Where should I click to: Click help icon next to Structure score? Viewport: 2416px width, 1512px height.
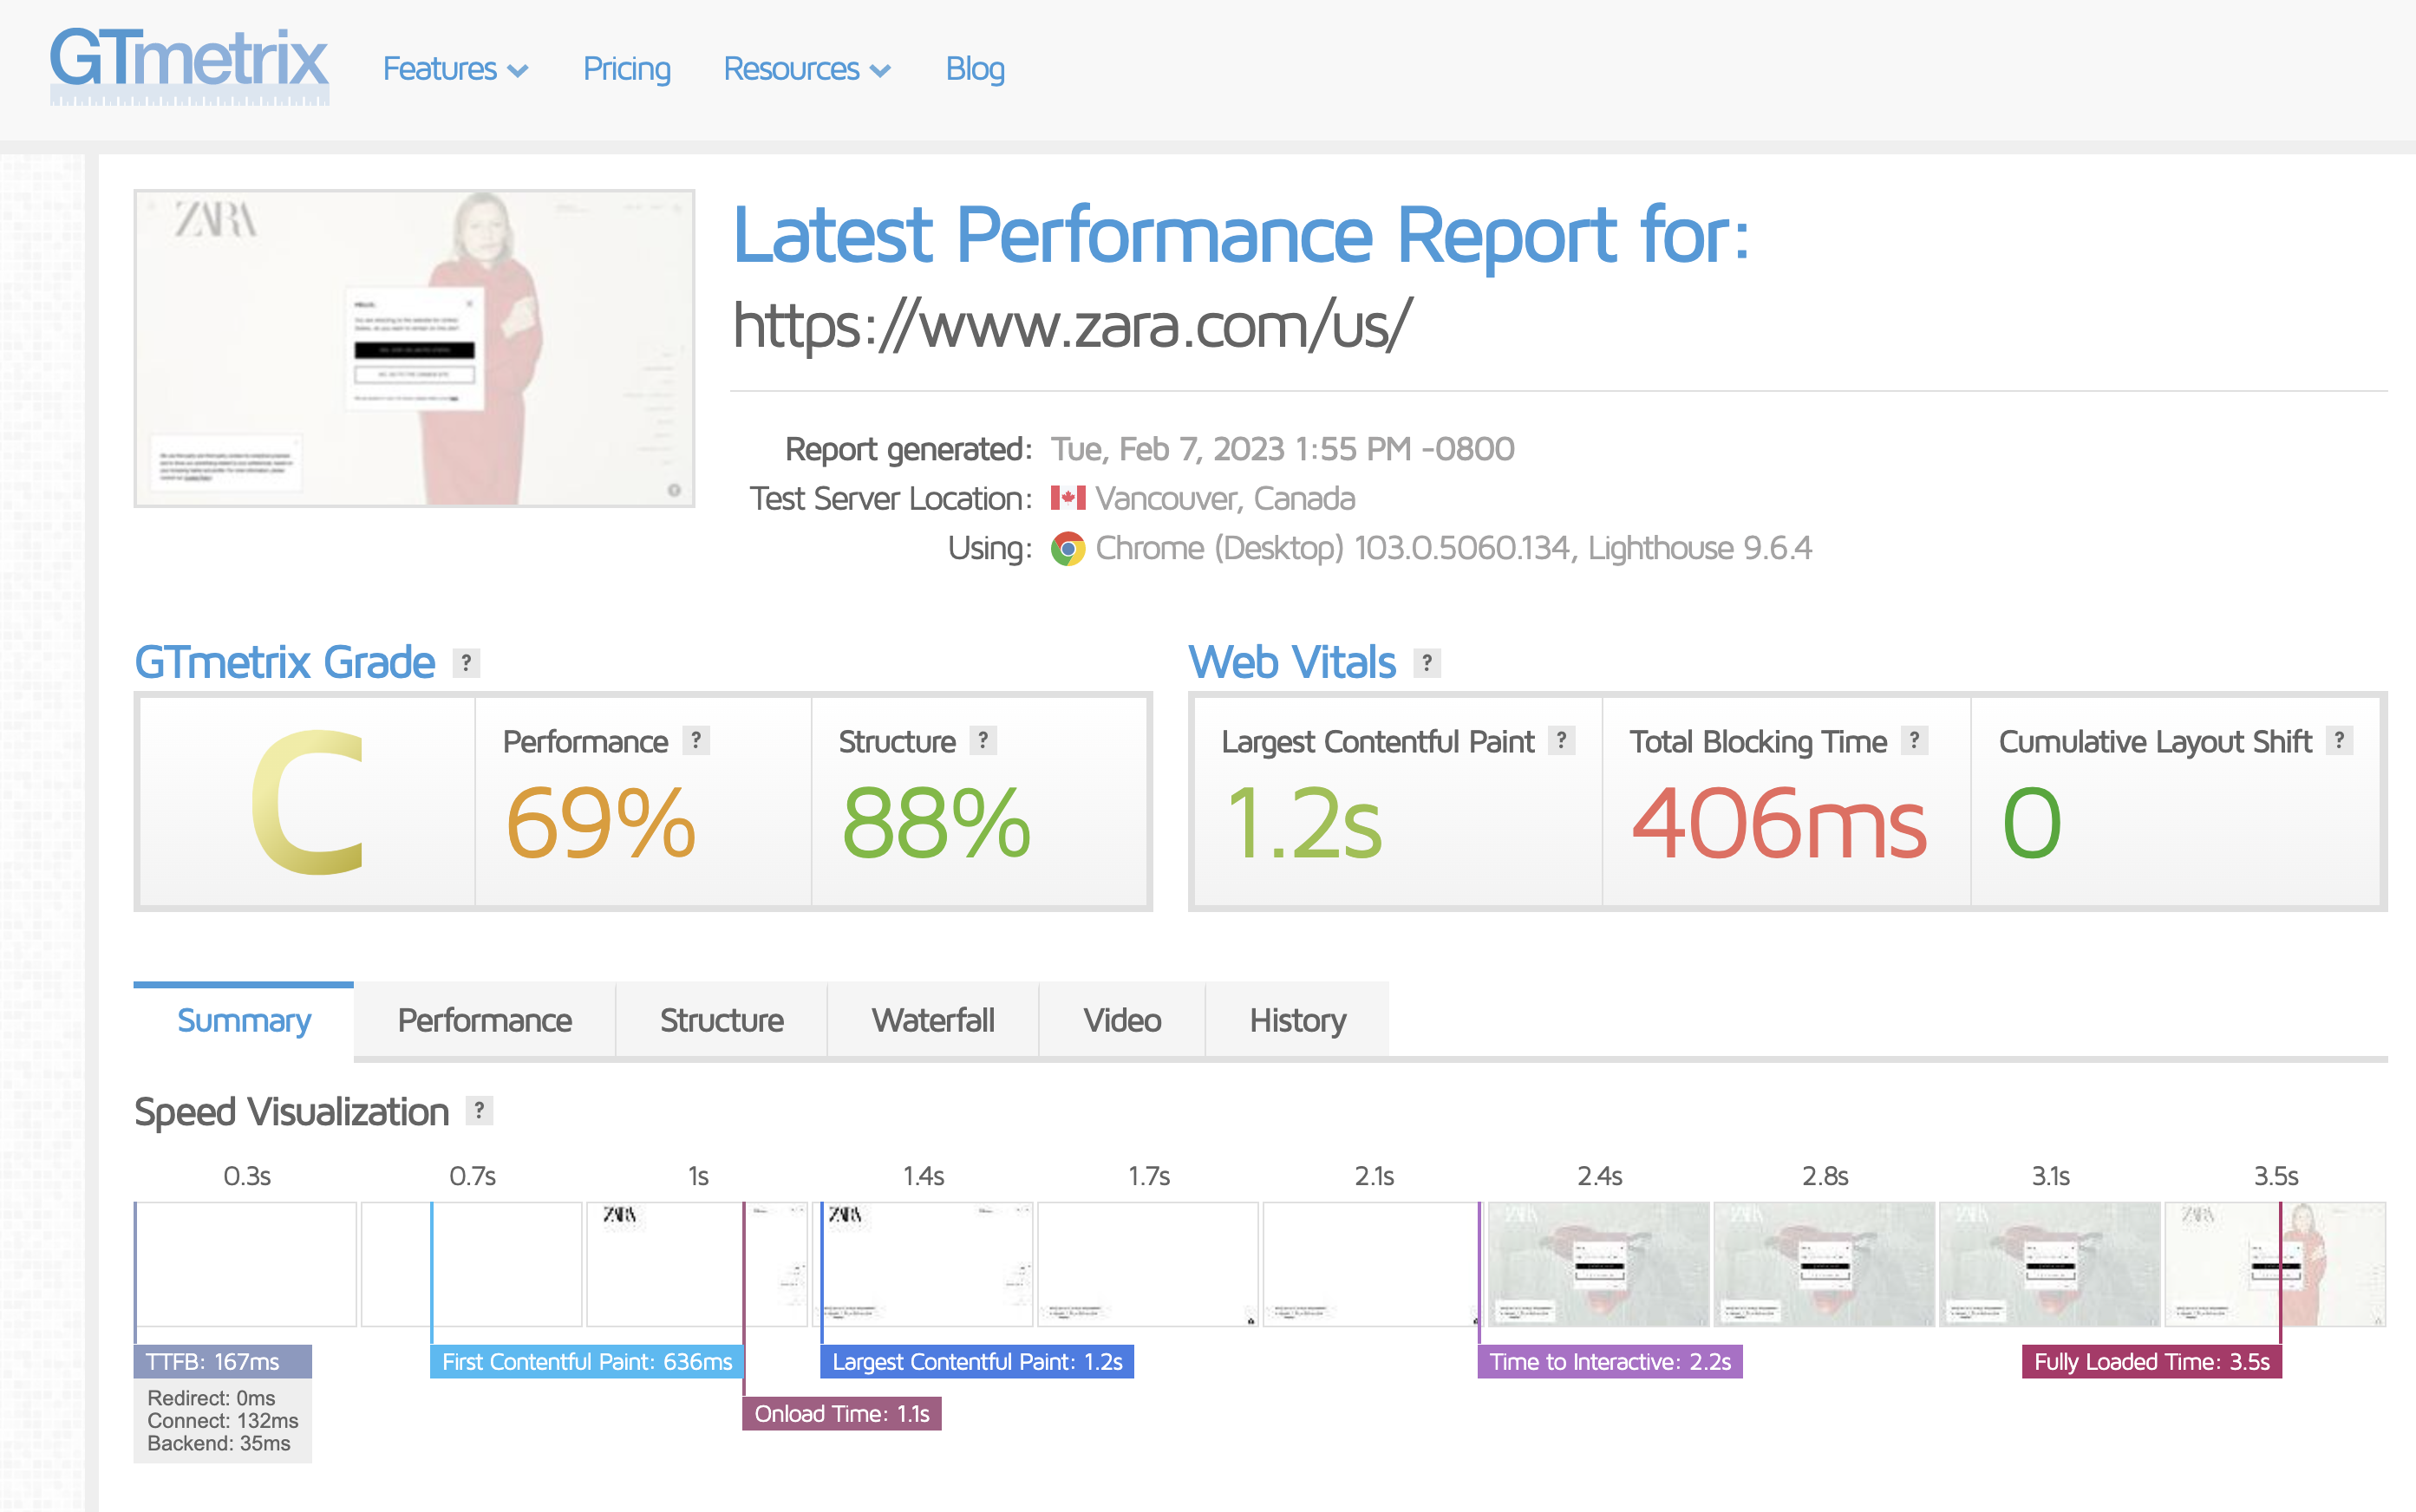[x=983, y=741]
